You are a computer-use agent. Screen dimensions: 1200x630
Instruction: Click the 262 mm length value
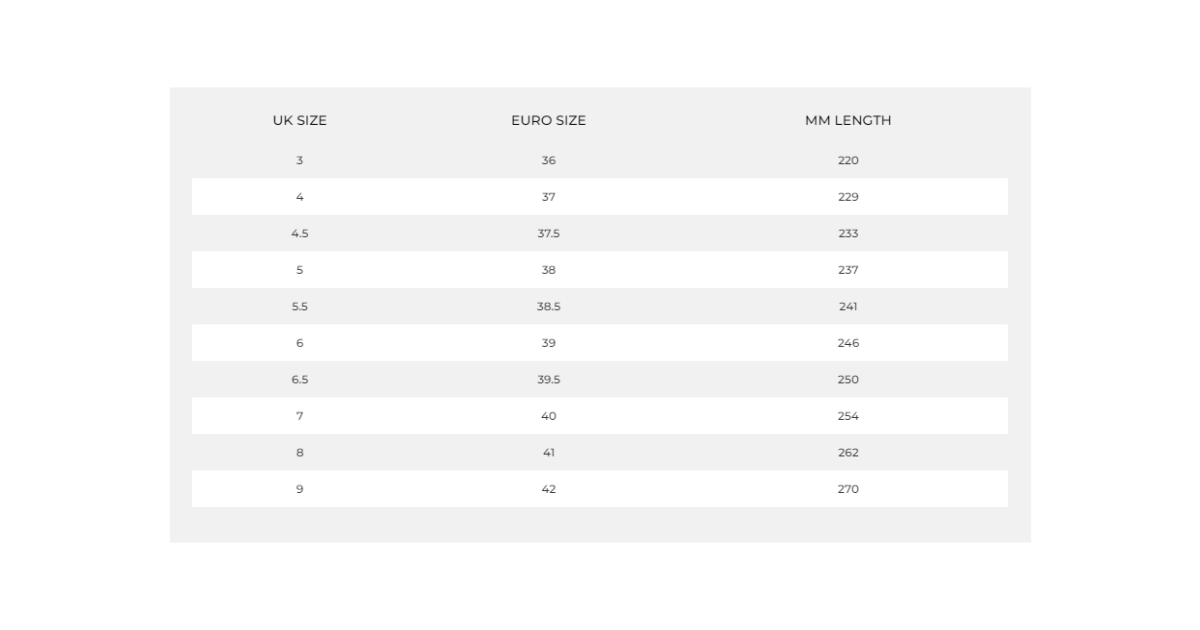pyautogui.click(x=848, y=452)
